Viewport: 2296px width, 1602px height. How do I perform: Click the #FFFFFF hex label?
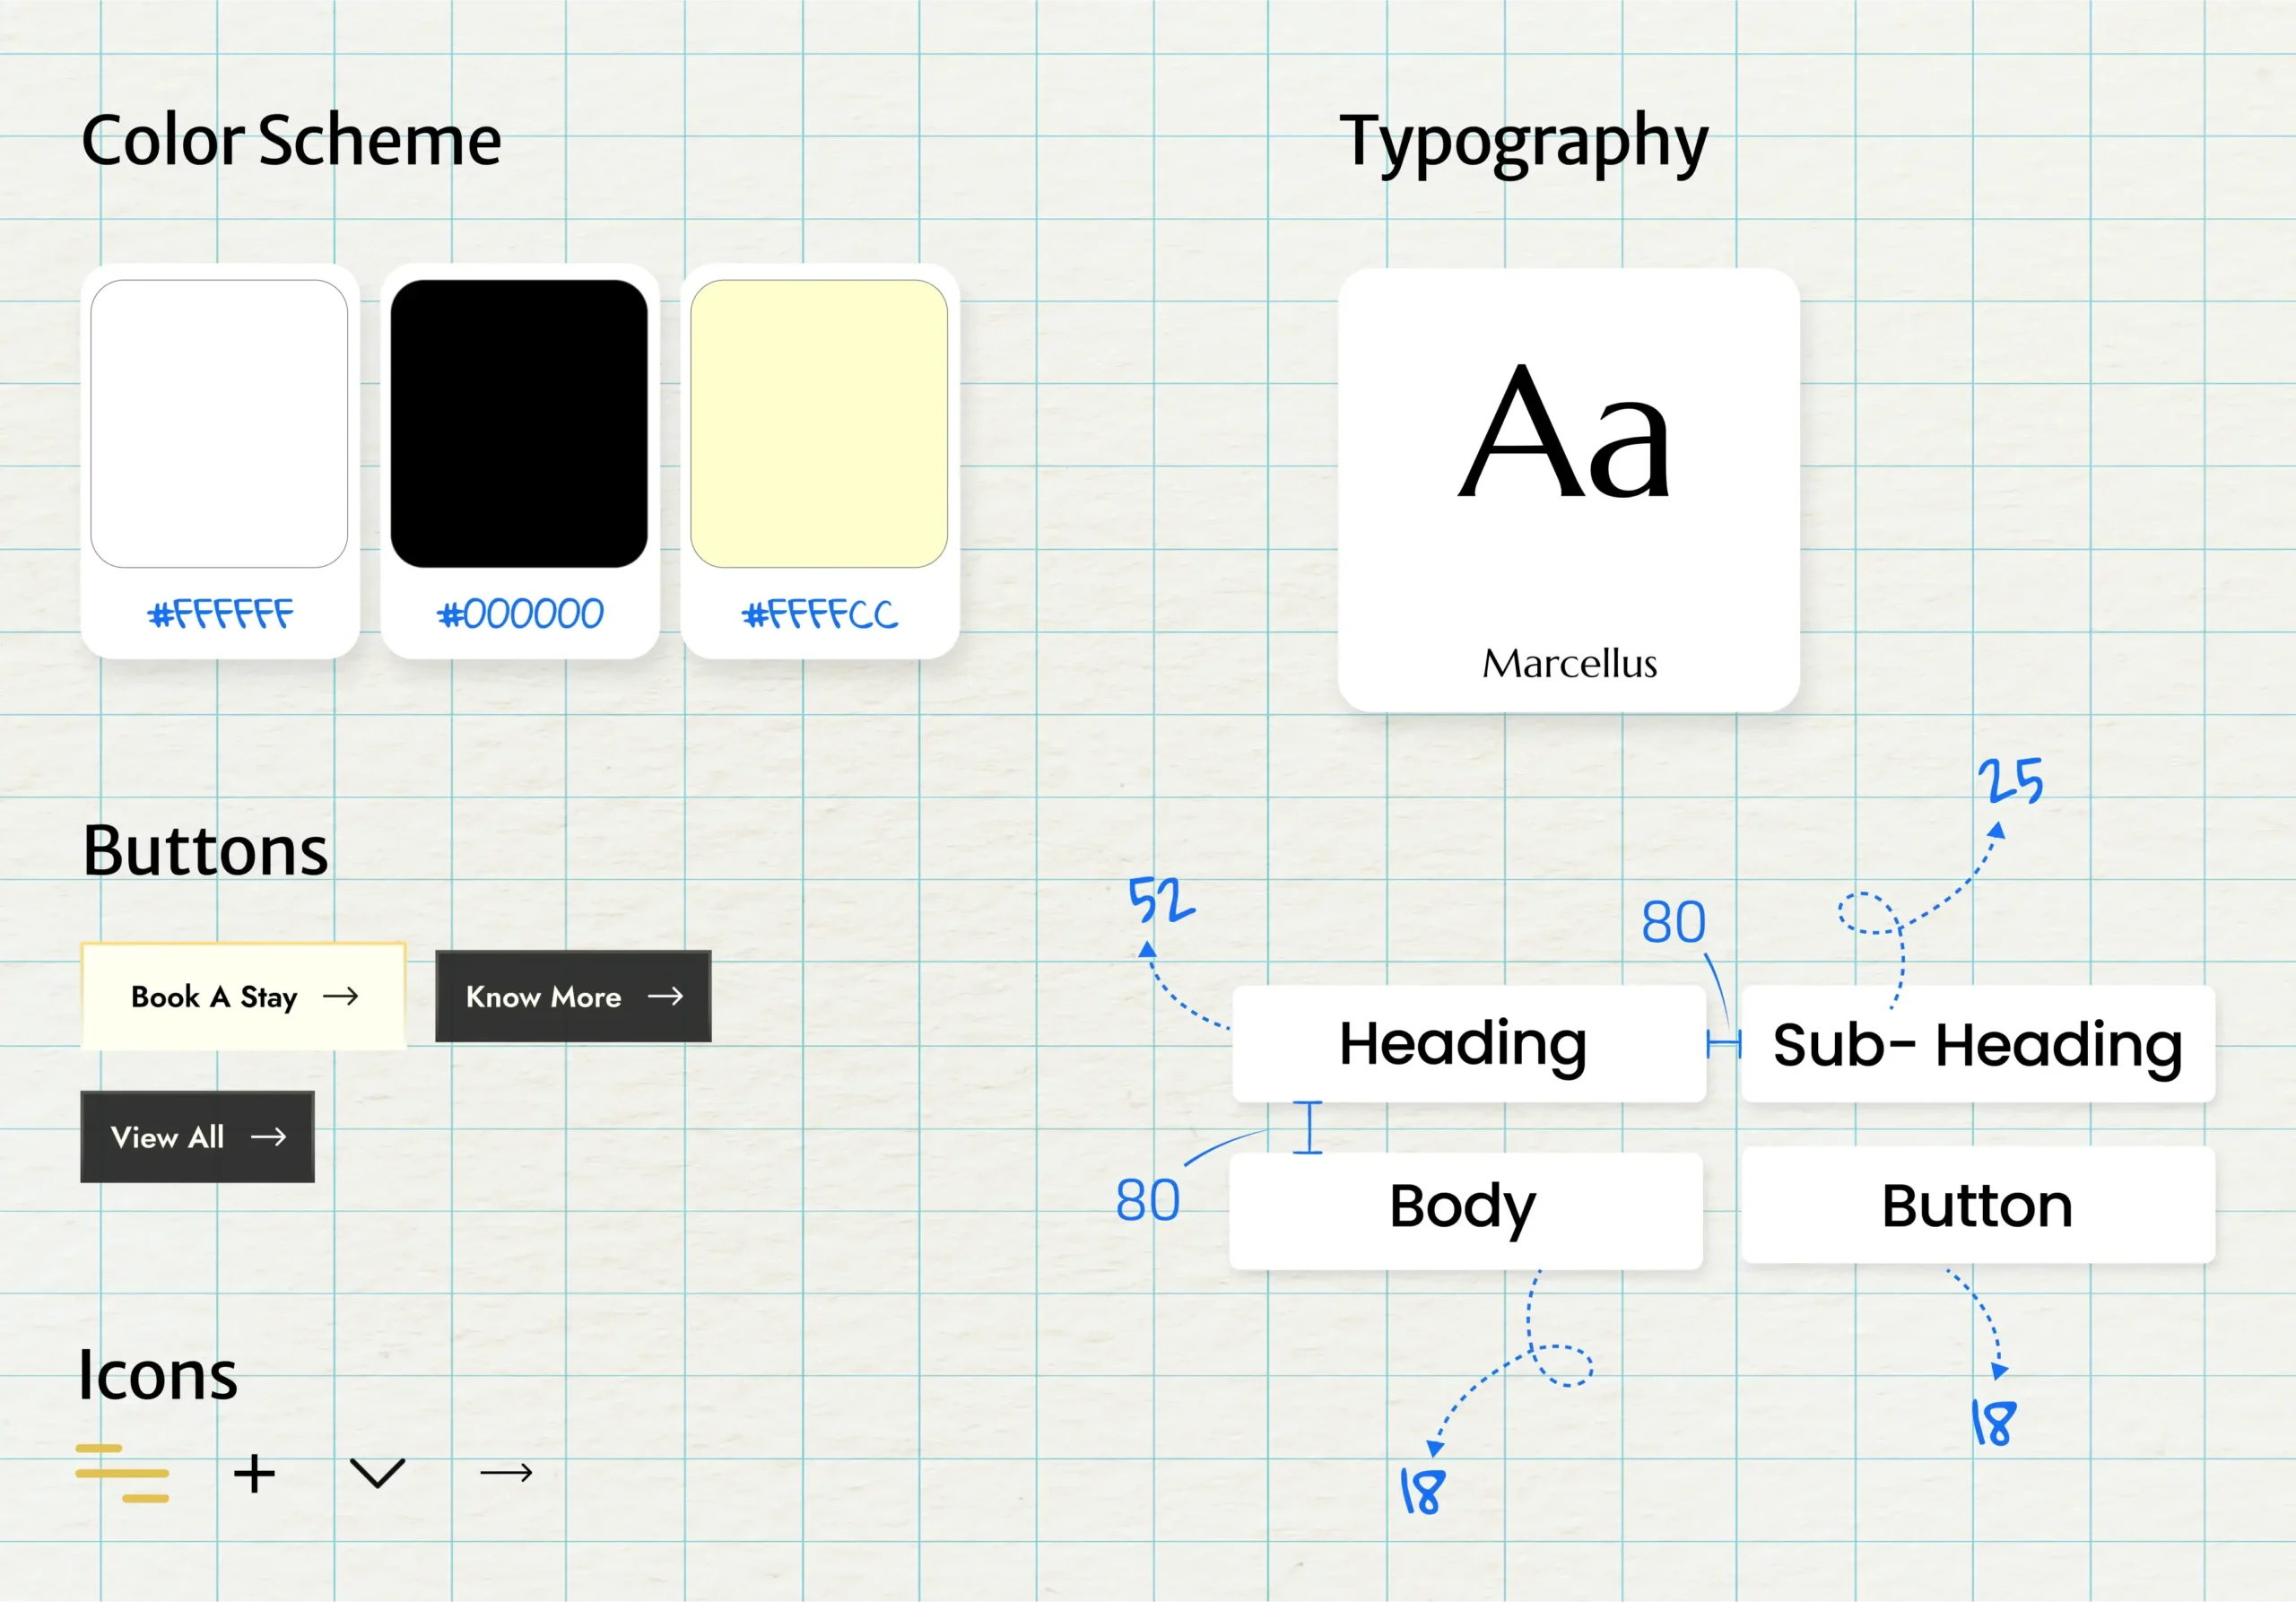221,613
